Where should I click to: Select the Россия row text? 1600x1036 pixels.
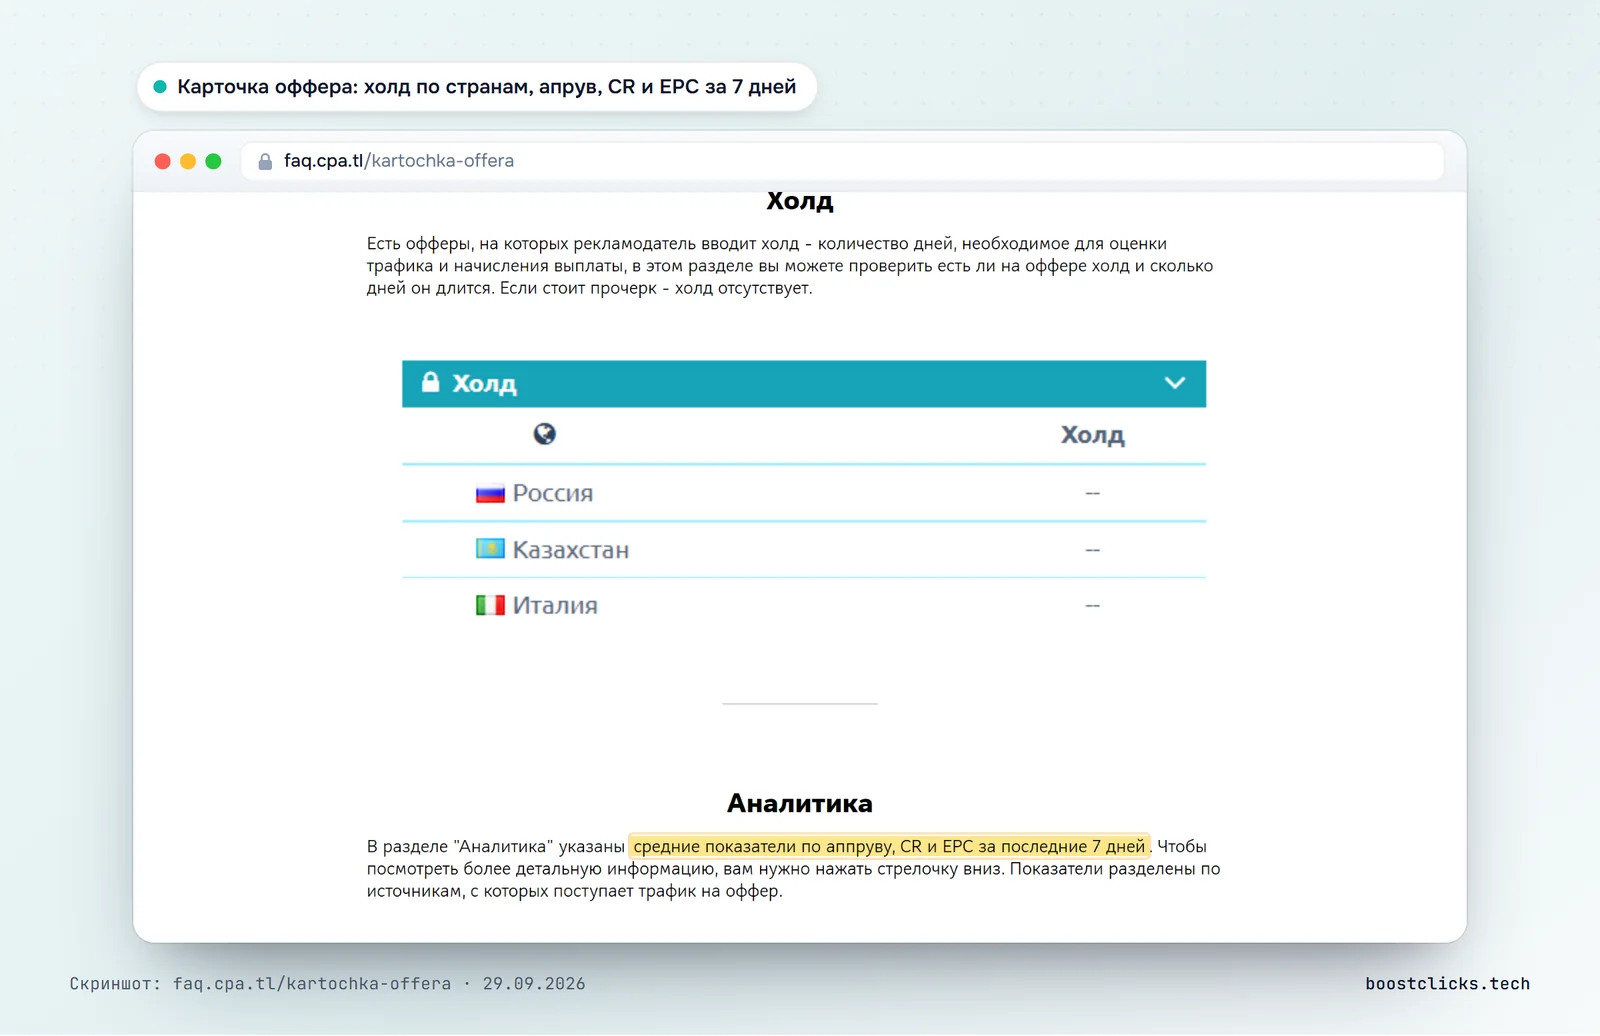click(x=553, y=493)
